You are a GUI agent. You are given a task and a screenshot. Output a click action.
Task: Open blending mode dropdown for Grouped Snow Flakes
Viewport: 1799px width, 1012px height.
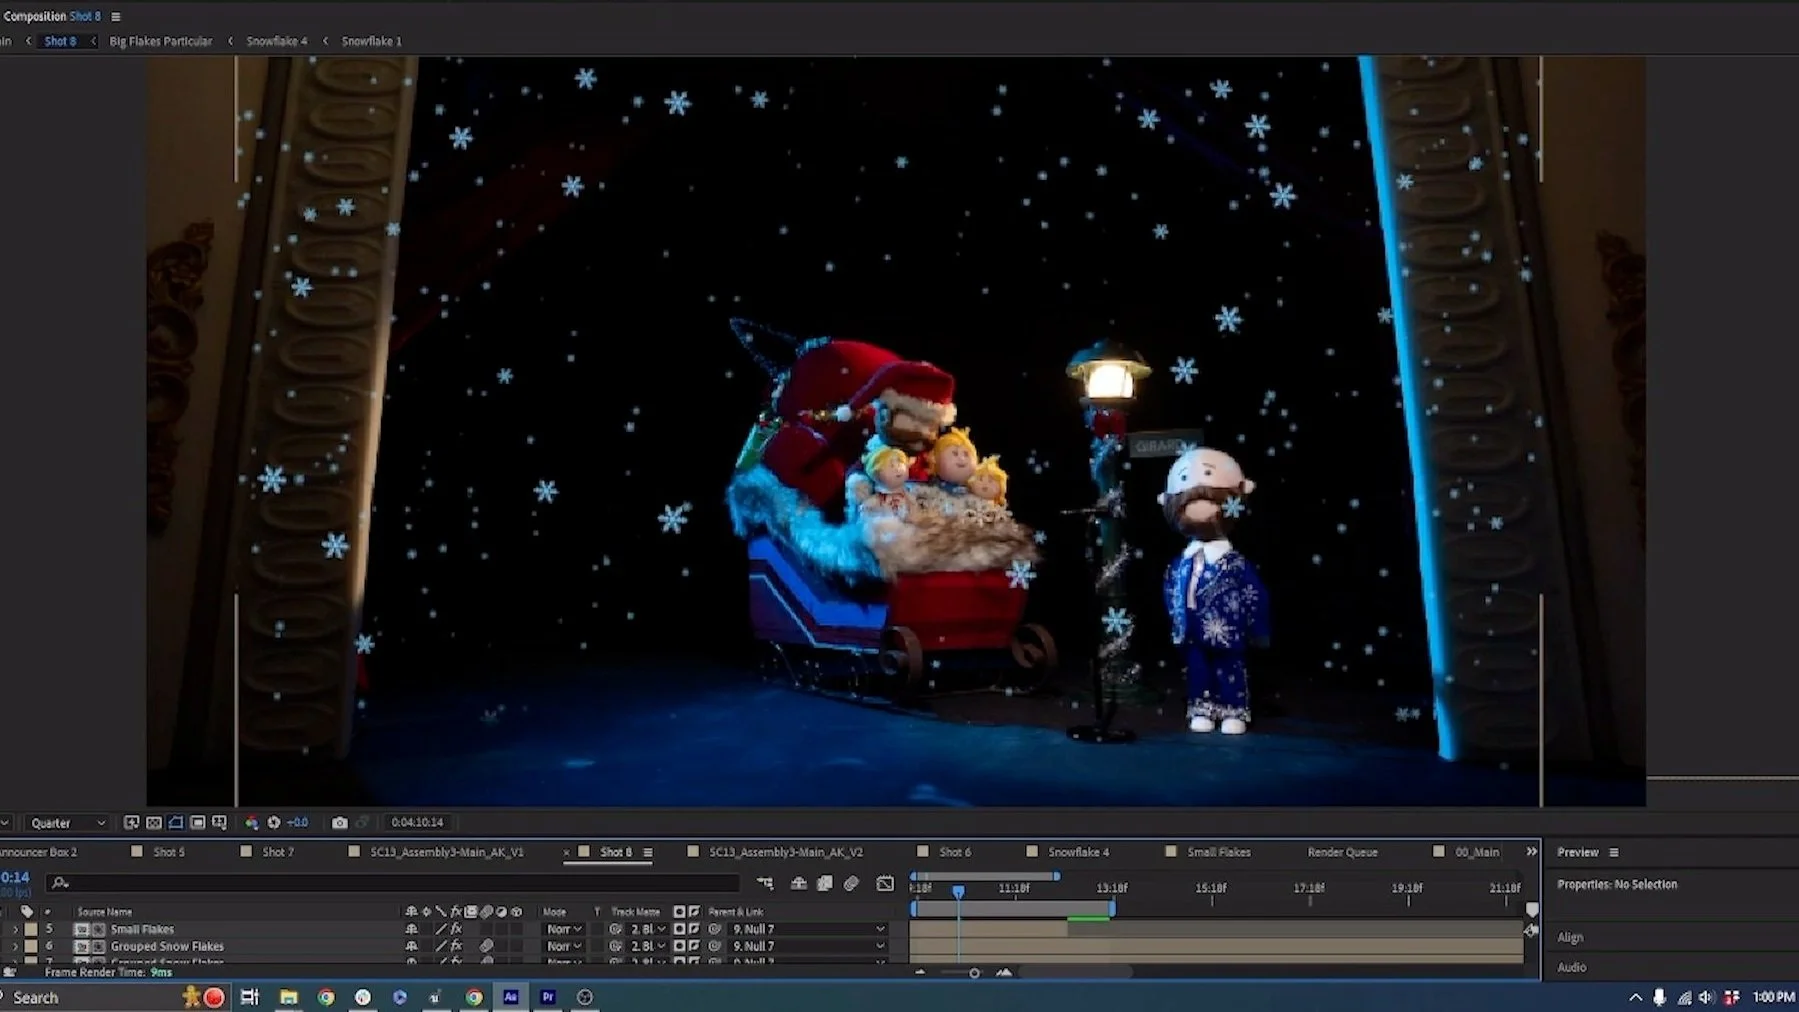564,946
